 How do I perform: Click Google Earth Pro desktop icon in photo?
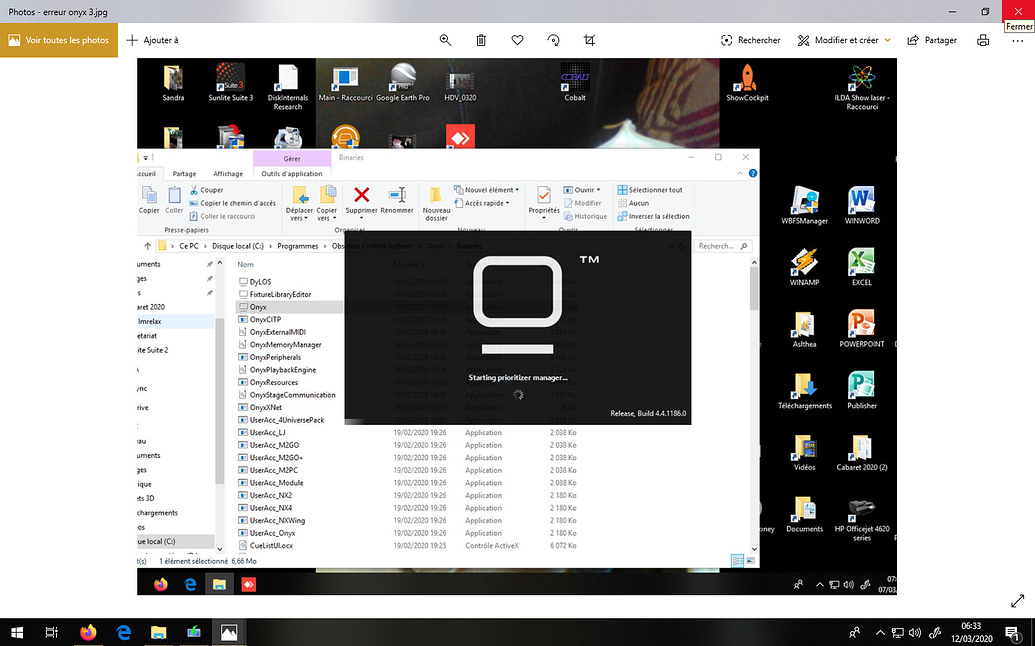click(403, 82)
